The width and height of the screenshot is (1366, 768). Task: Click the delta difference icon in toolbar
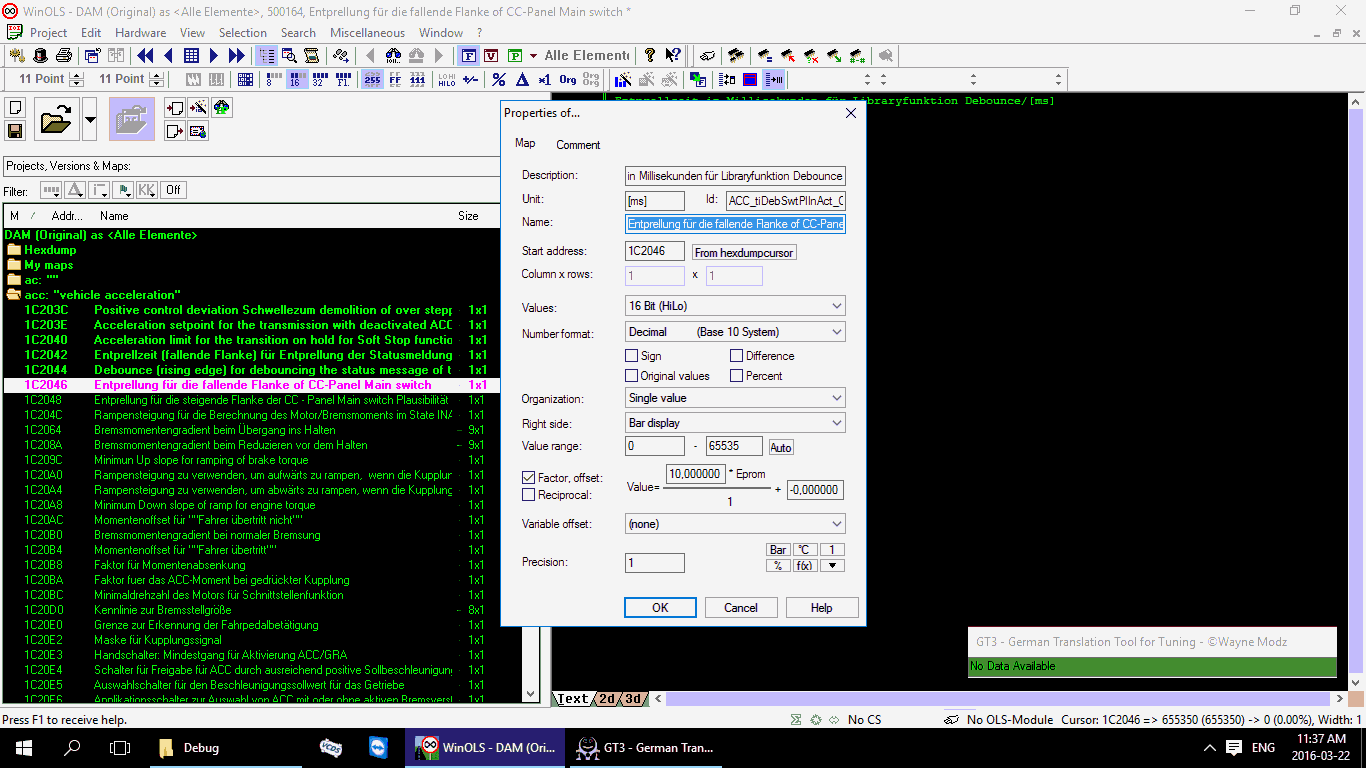[x=521, y=79]
